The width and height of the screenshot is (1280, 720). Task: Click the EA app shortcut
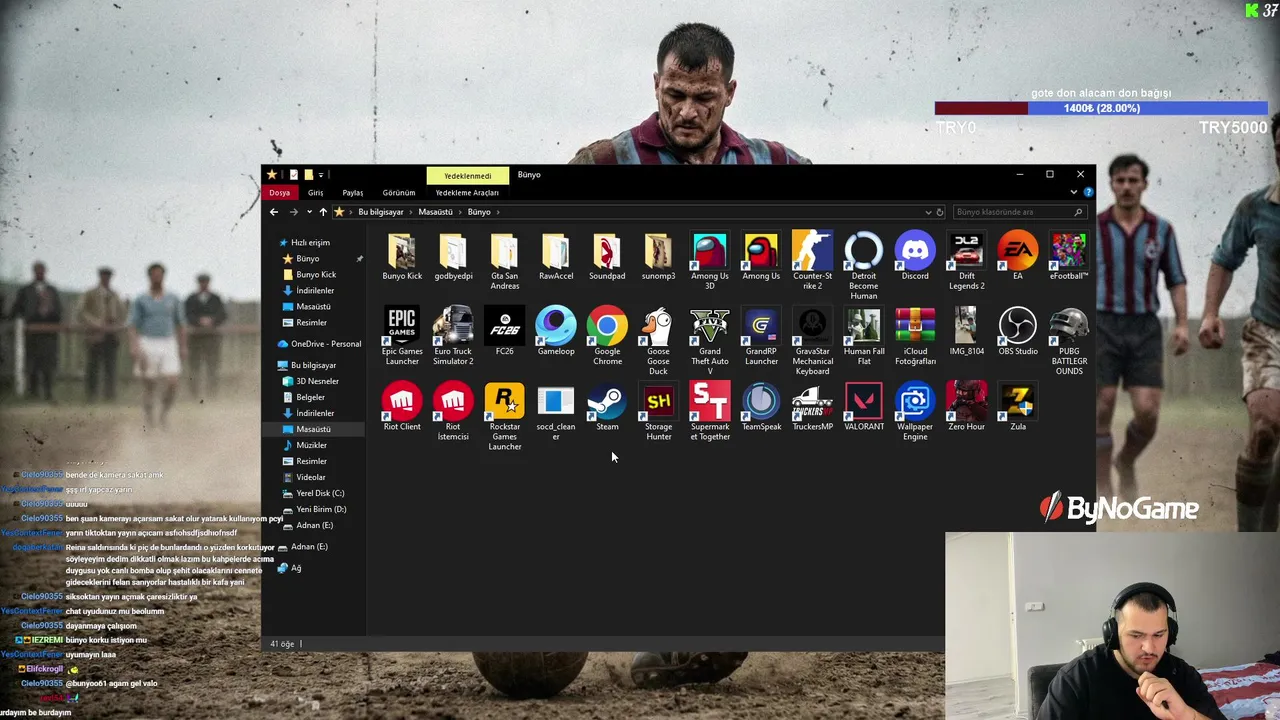pyautogui.click(x=1018, y=256)
